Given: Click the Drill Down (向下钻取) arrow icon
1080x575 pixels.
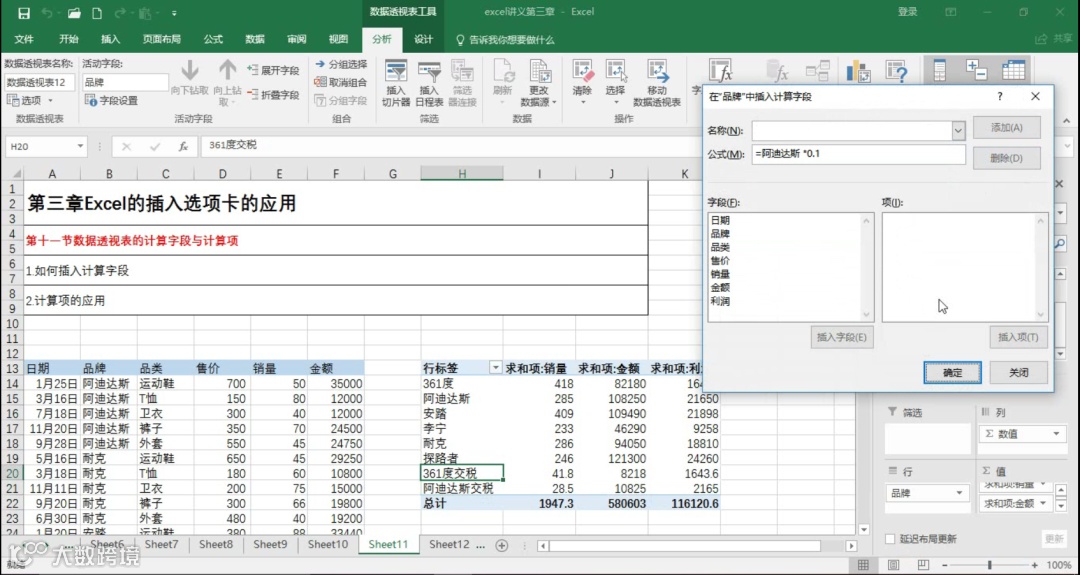Looking at the screenshot, I should pyautogui.click(x=189, y=71).
